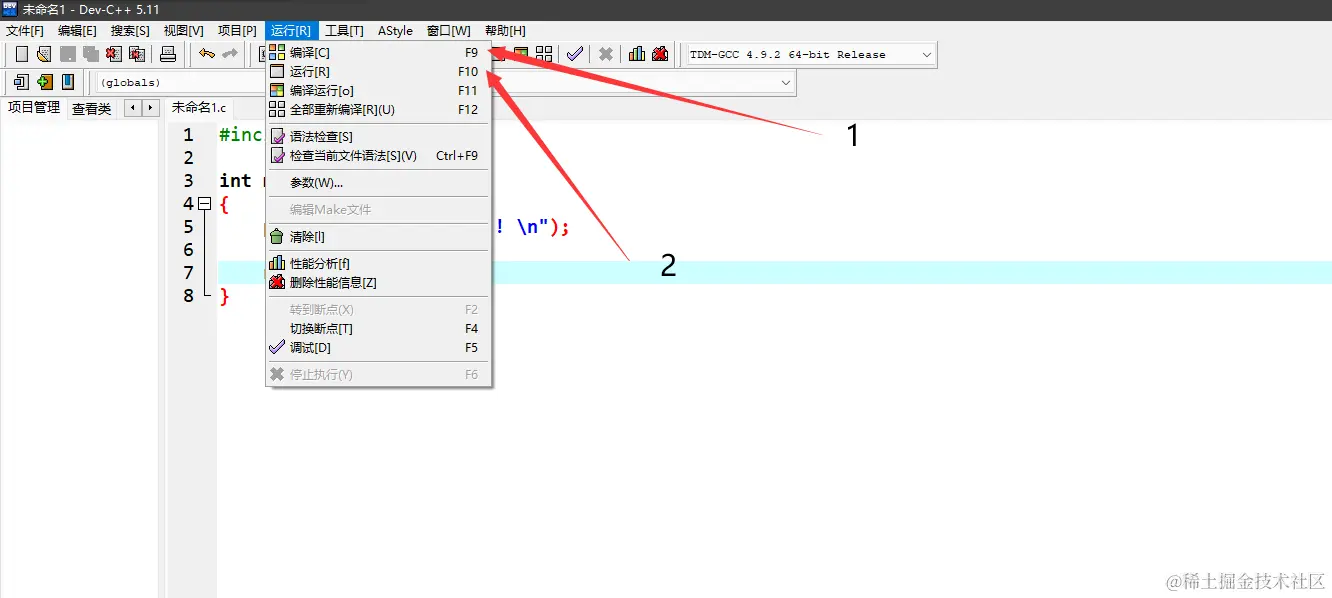Select 语法检查[S] menu entry

[377, 136]
